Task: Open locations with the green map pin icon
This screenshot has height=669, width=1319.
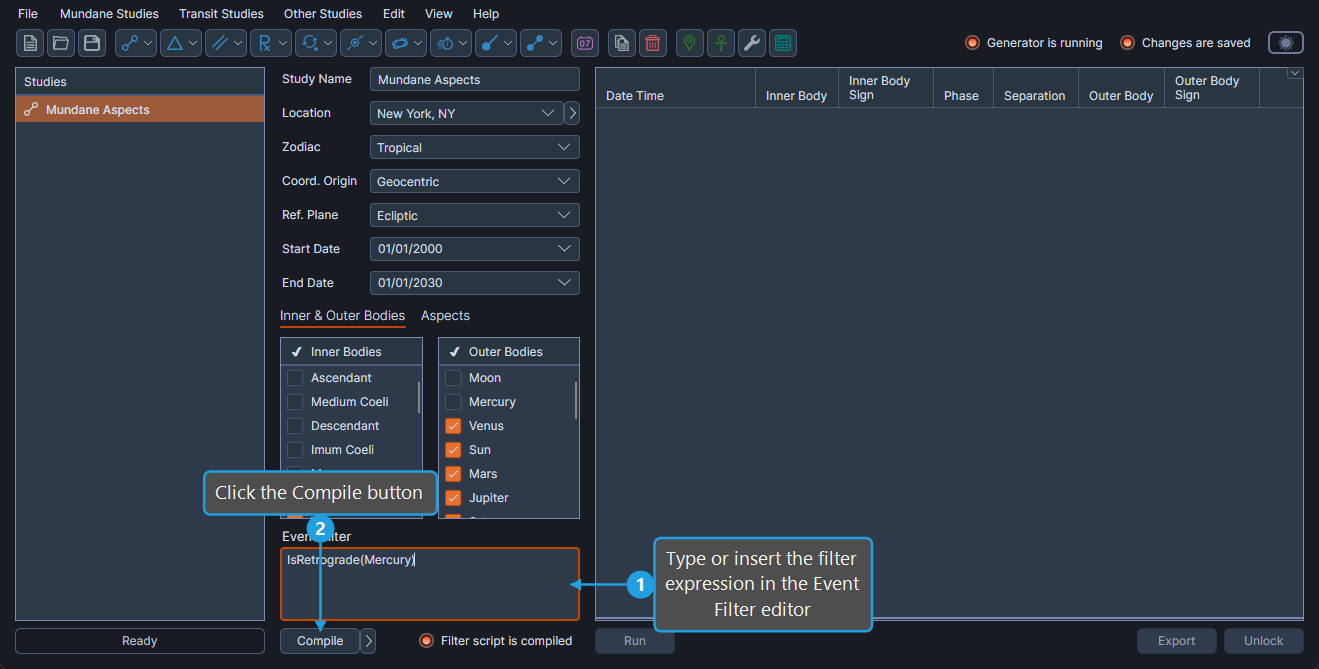Action: (x=690, y=43)
